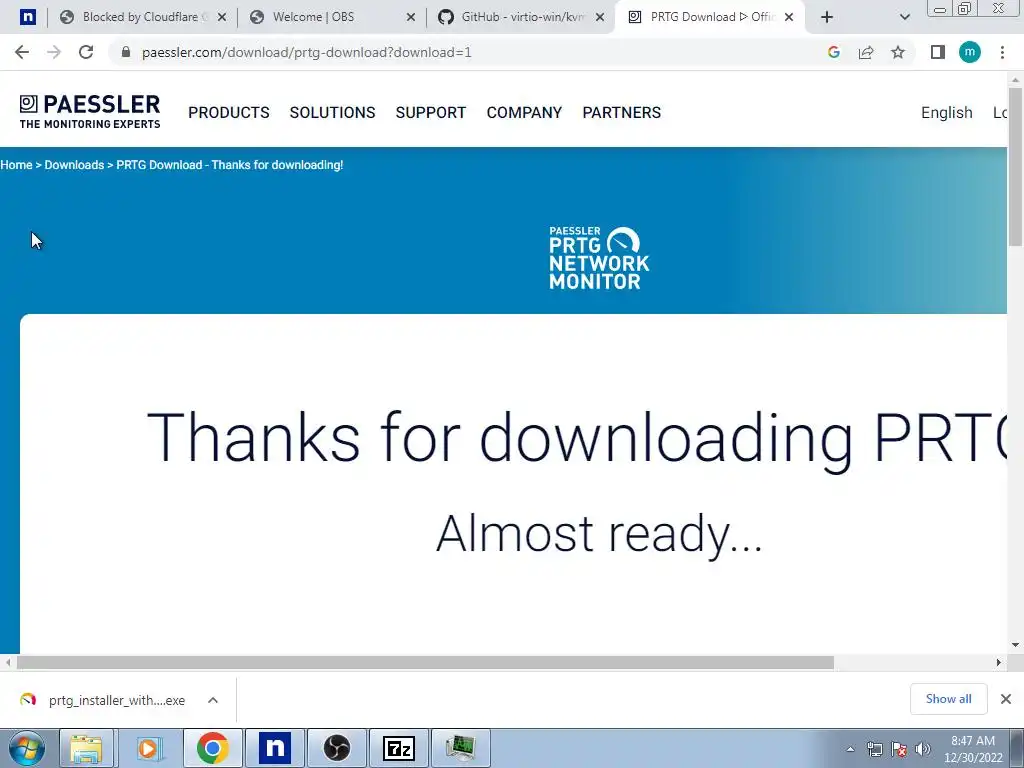Close the downloads bar
The width and height of the screenshot is (1024, 768).
click(x=1006, y=699)
